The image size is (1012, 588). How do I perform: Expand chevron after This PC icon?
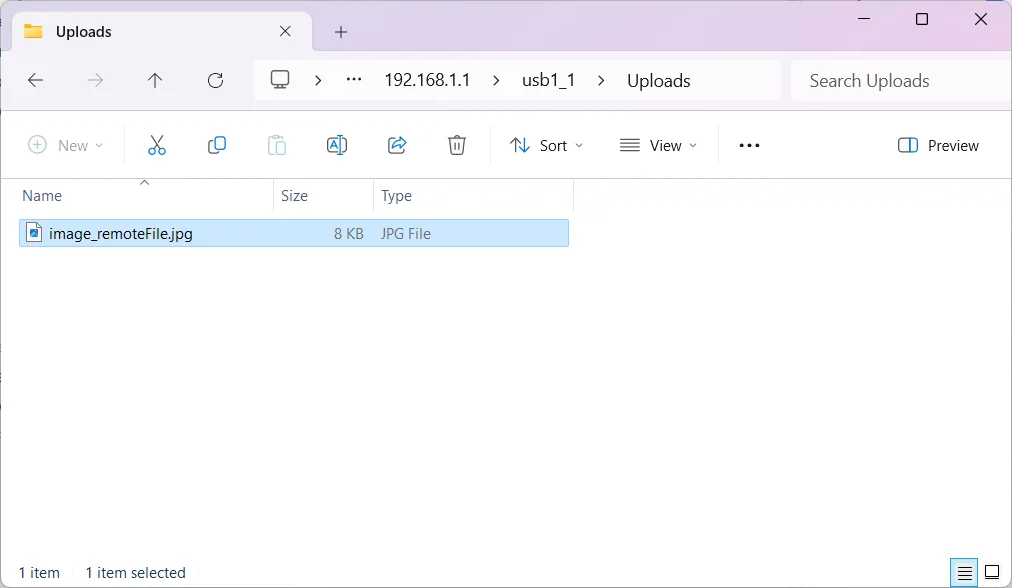click(x=318, y=80)
